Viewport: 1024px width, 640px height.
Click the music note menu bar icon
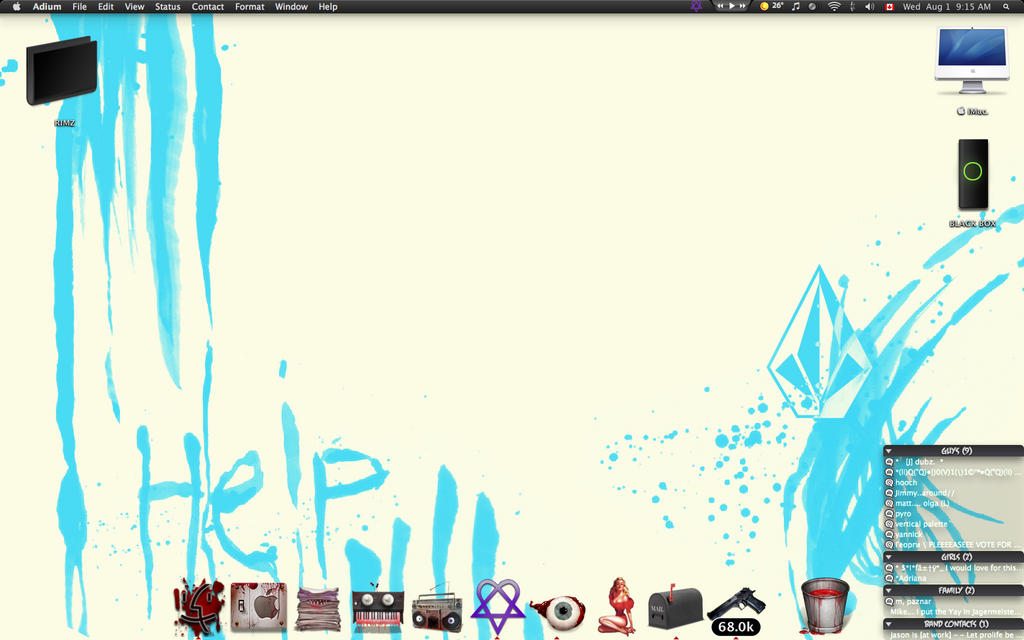(795, 7)
